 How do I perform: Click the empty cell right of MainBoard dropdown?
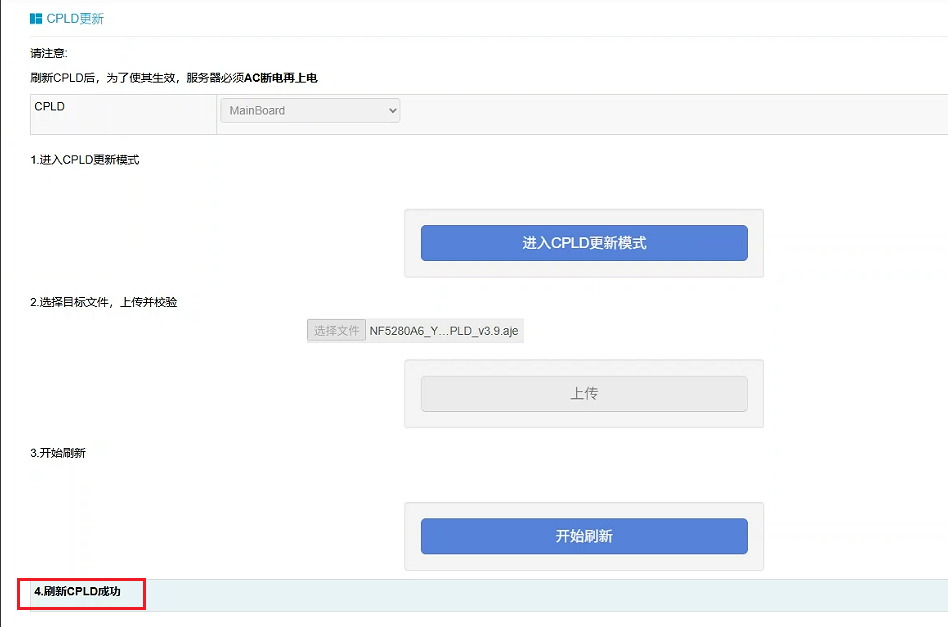[x=670, y=113]
